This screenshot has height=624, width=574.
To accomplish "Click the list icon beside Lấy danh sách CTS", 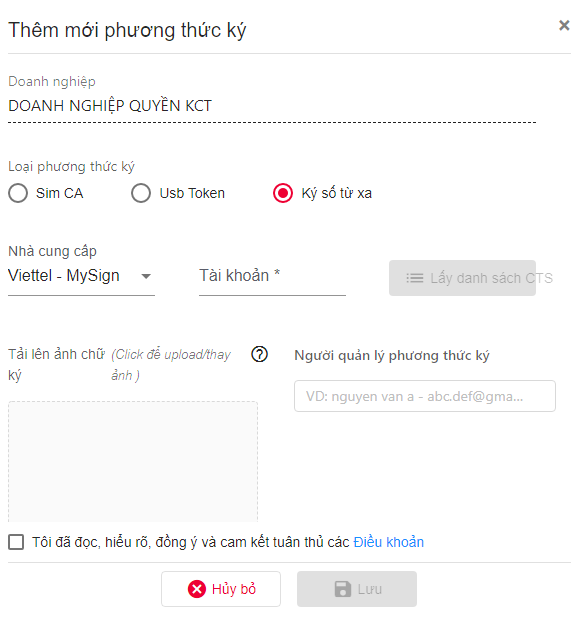I will [414, 278].
